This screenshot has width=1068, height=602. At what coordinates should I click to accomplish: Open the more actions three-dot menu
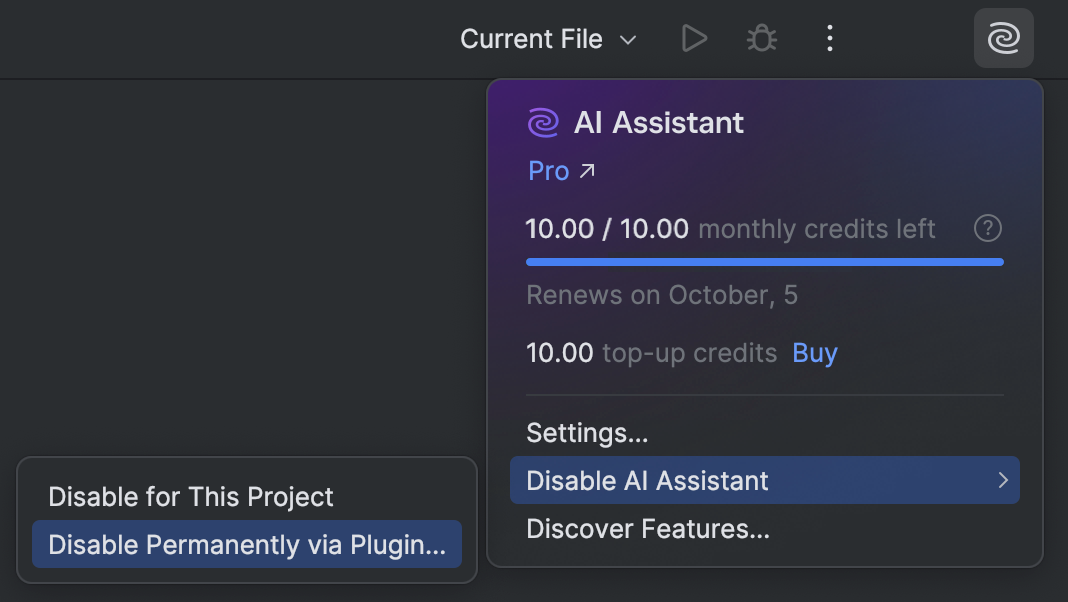coord(829,38)
